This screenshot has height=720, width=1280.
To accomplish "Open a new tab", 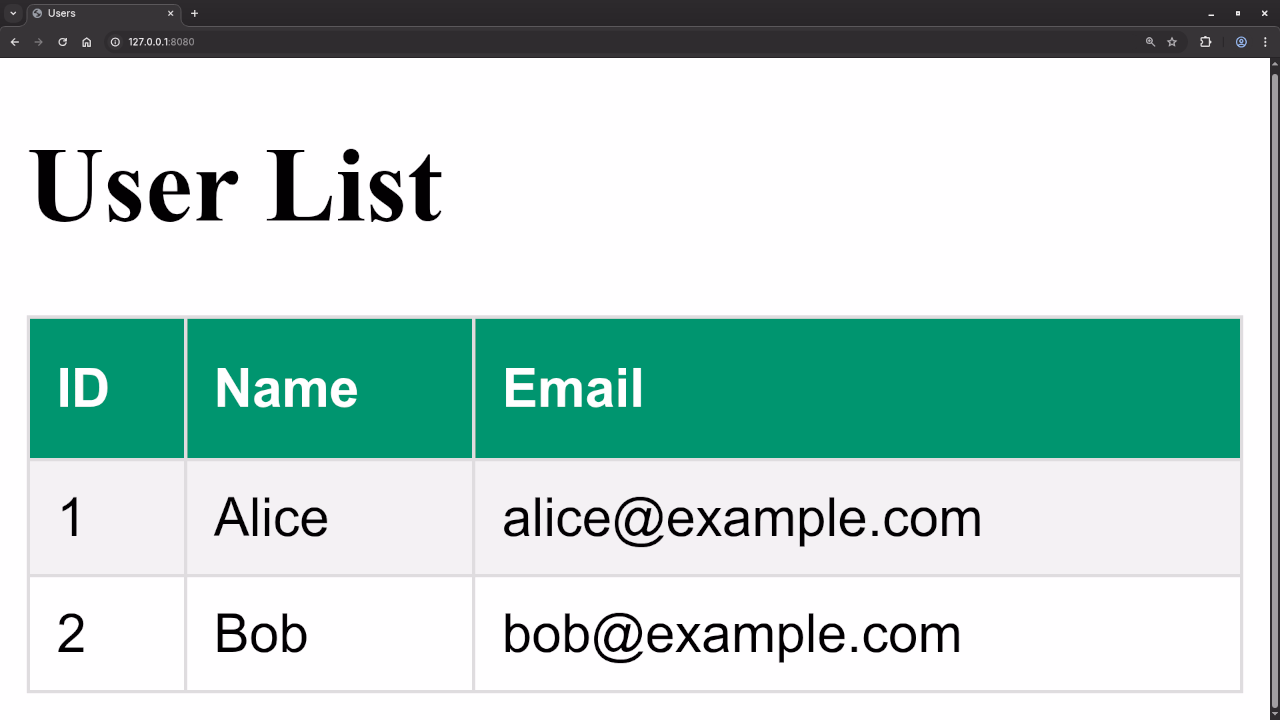I will [194, 13].
